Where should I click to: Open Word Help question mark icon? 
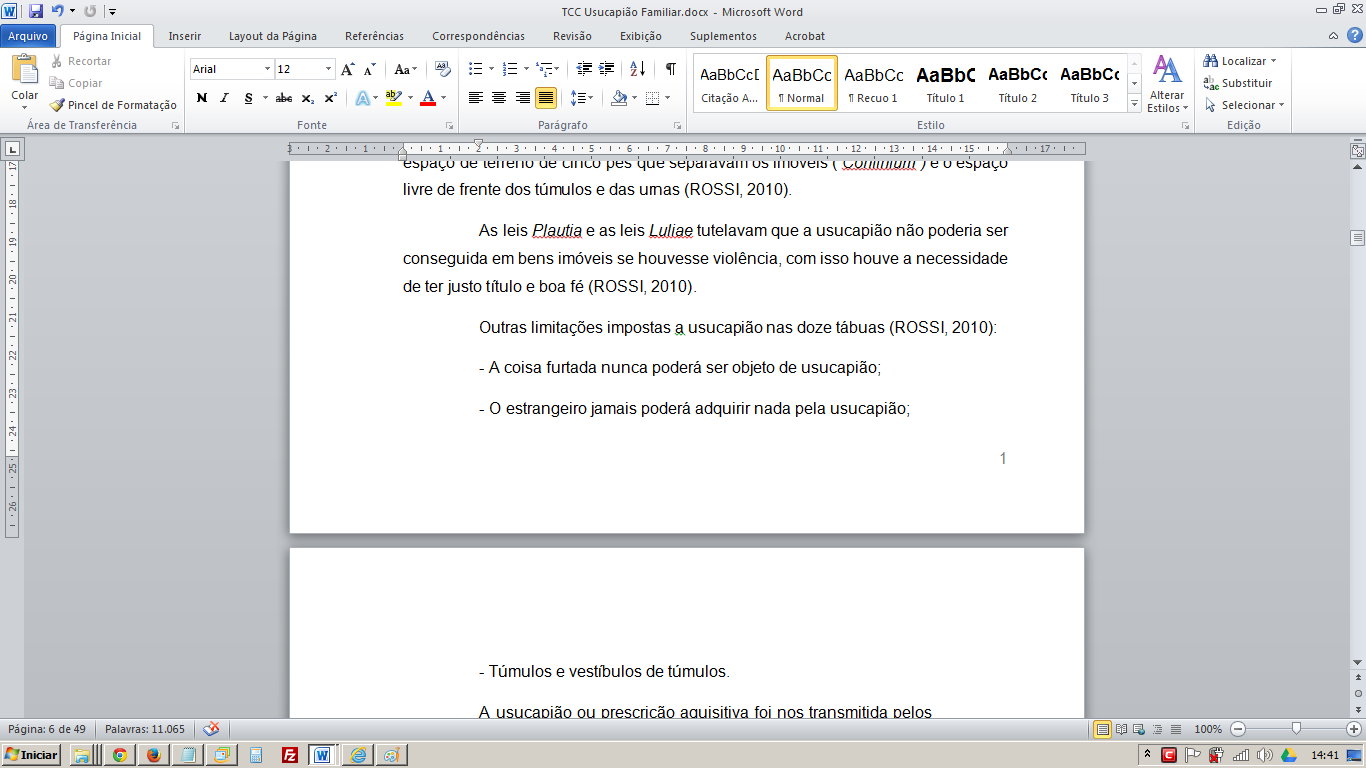click(1354, 36)
